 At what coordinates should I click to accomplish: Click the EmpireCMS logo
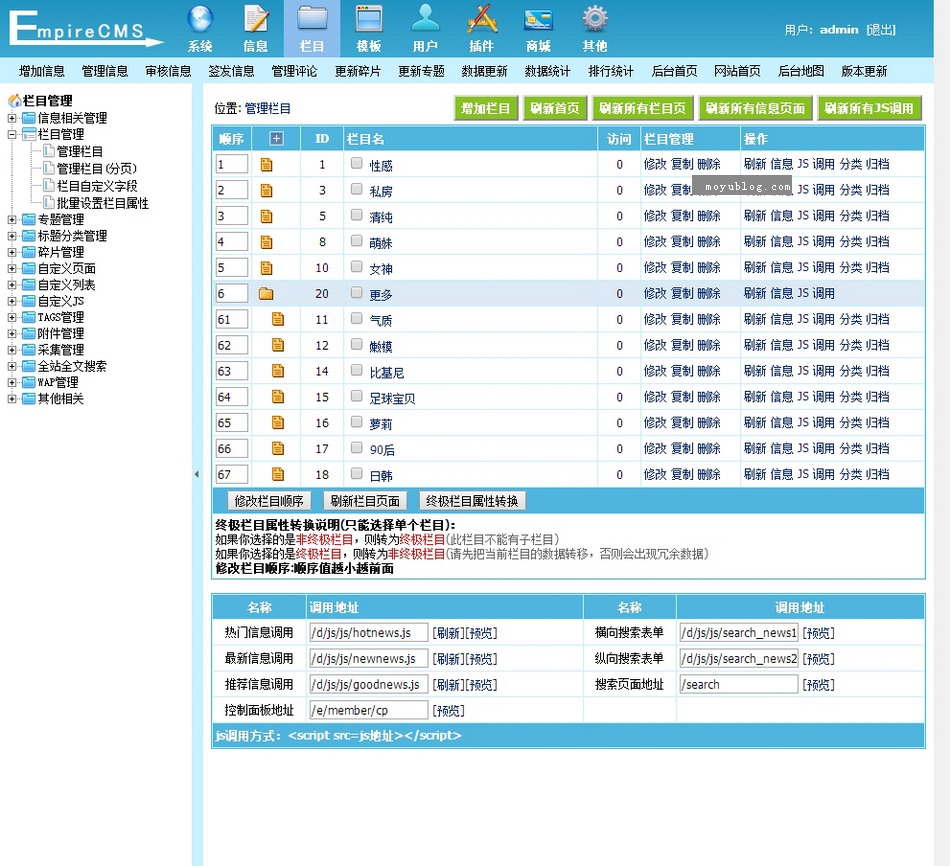[x=86, y=28]
